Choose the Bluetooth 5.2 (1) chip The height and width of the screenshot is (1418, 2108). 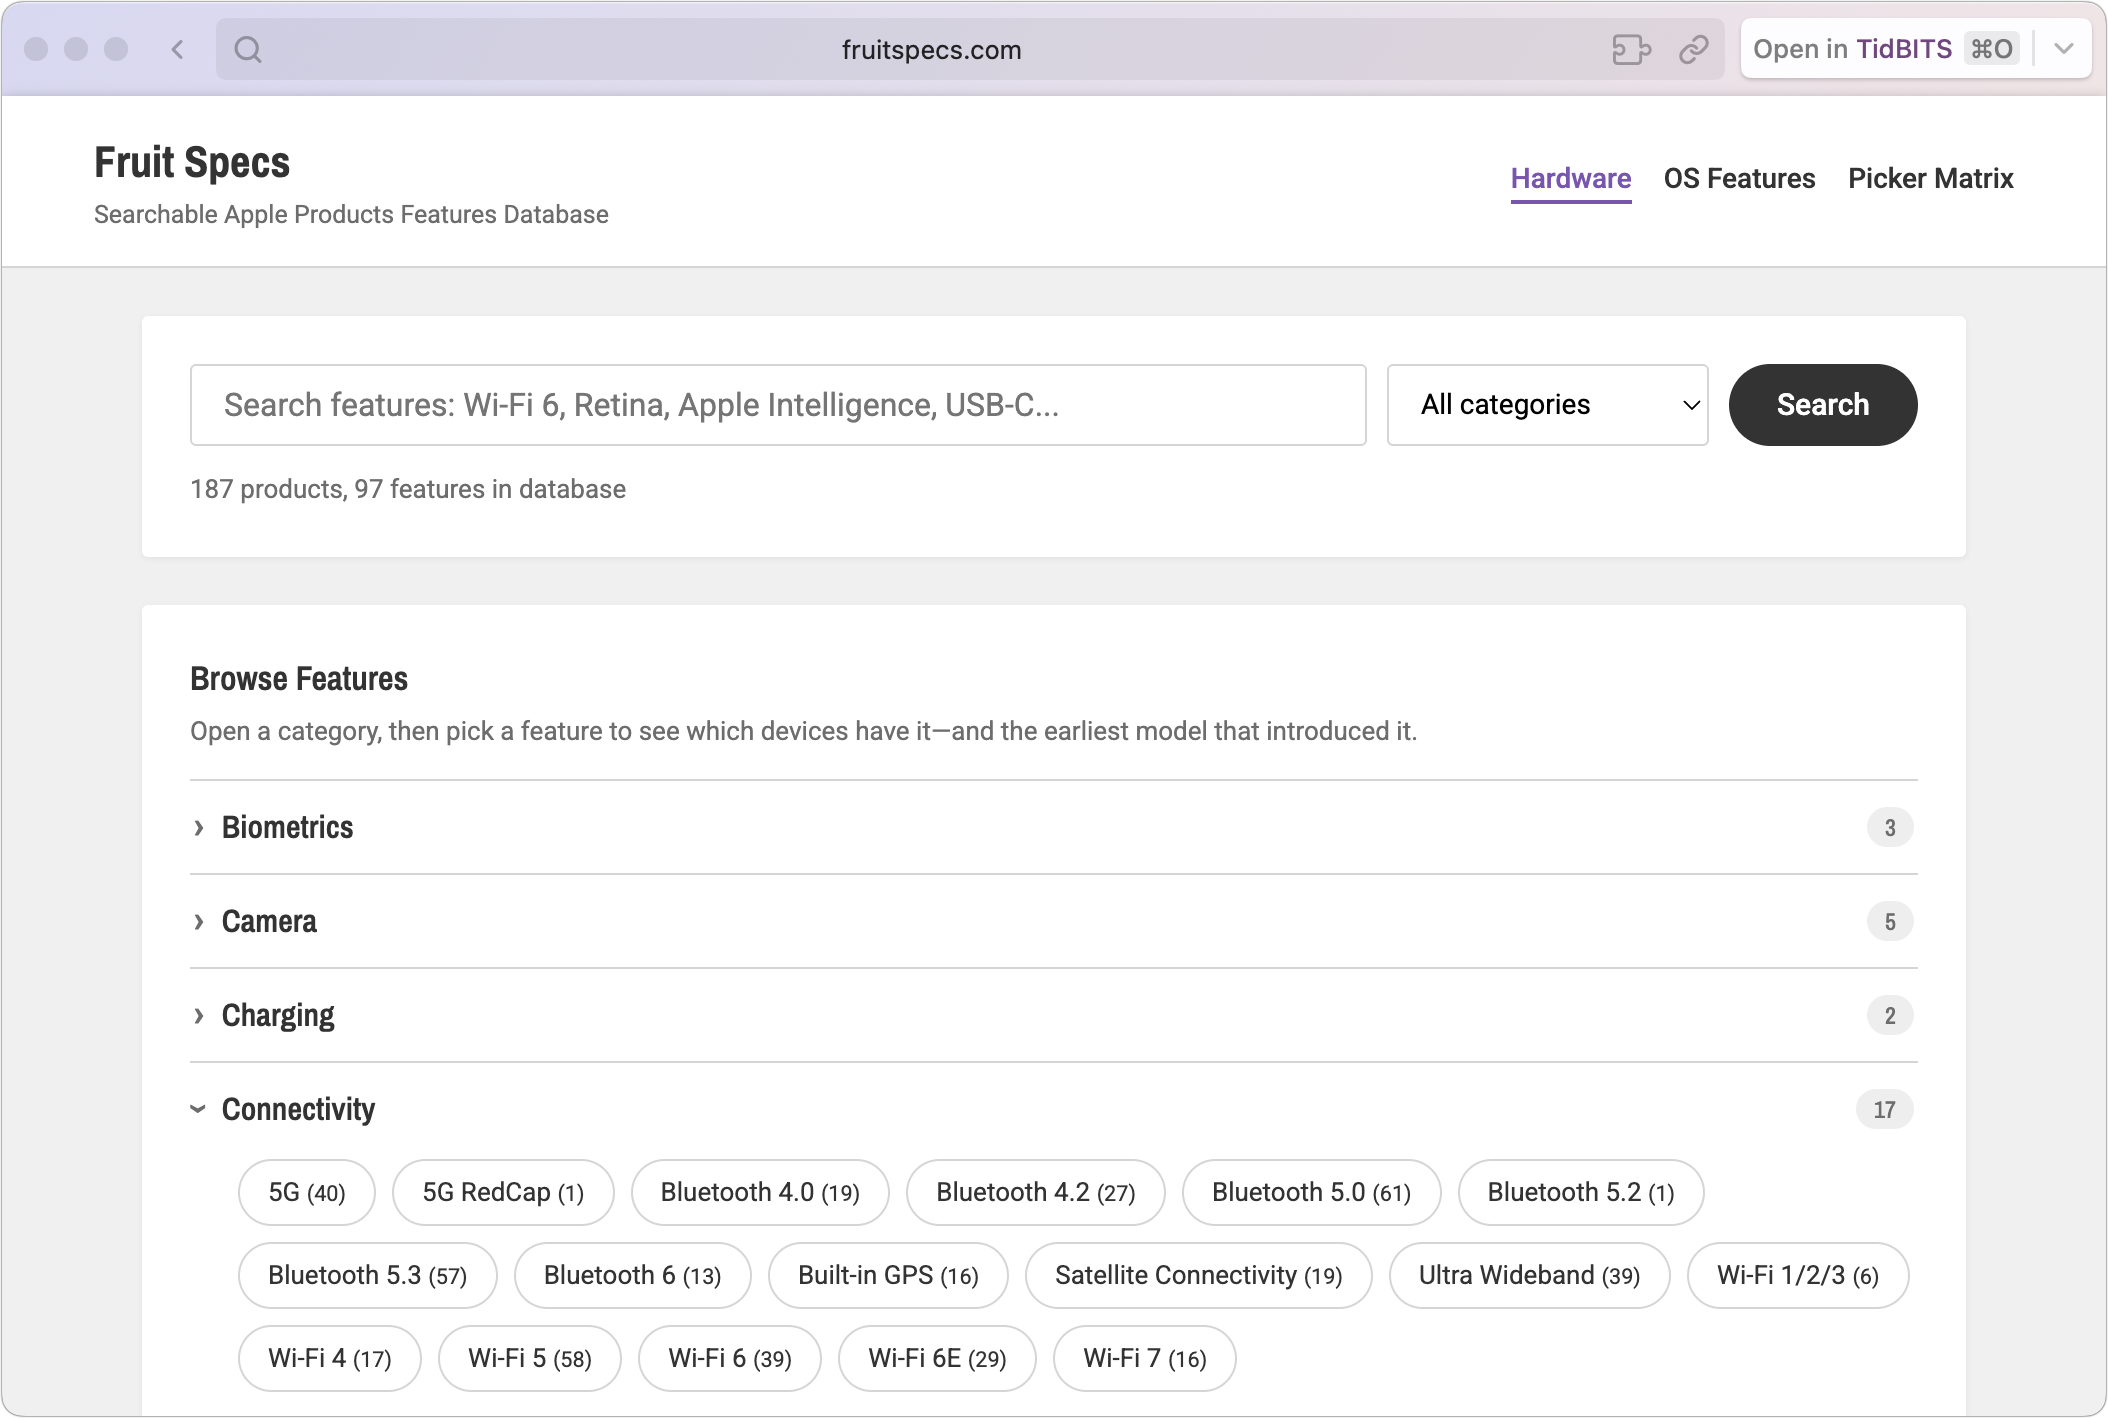[x=1581, y=1193]
